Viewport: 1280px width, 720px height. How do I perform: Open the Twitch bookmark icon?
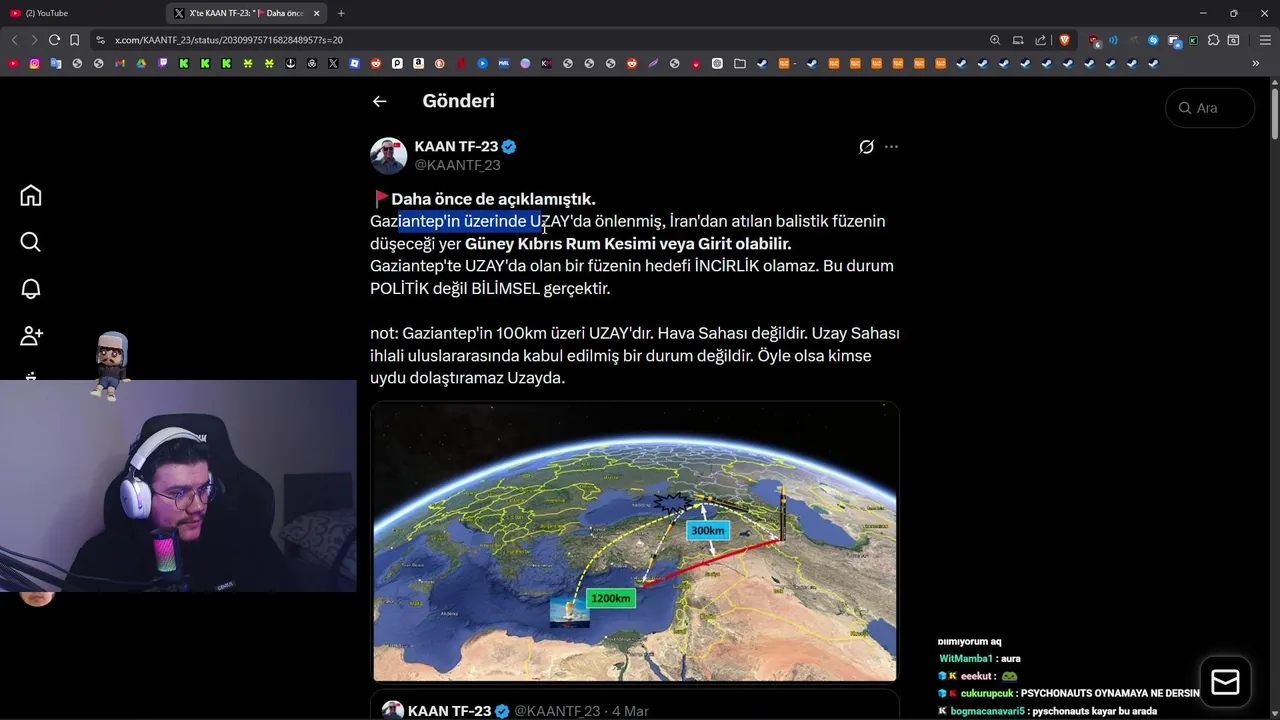(163, 63)
